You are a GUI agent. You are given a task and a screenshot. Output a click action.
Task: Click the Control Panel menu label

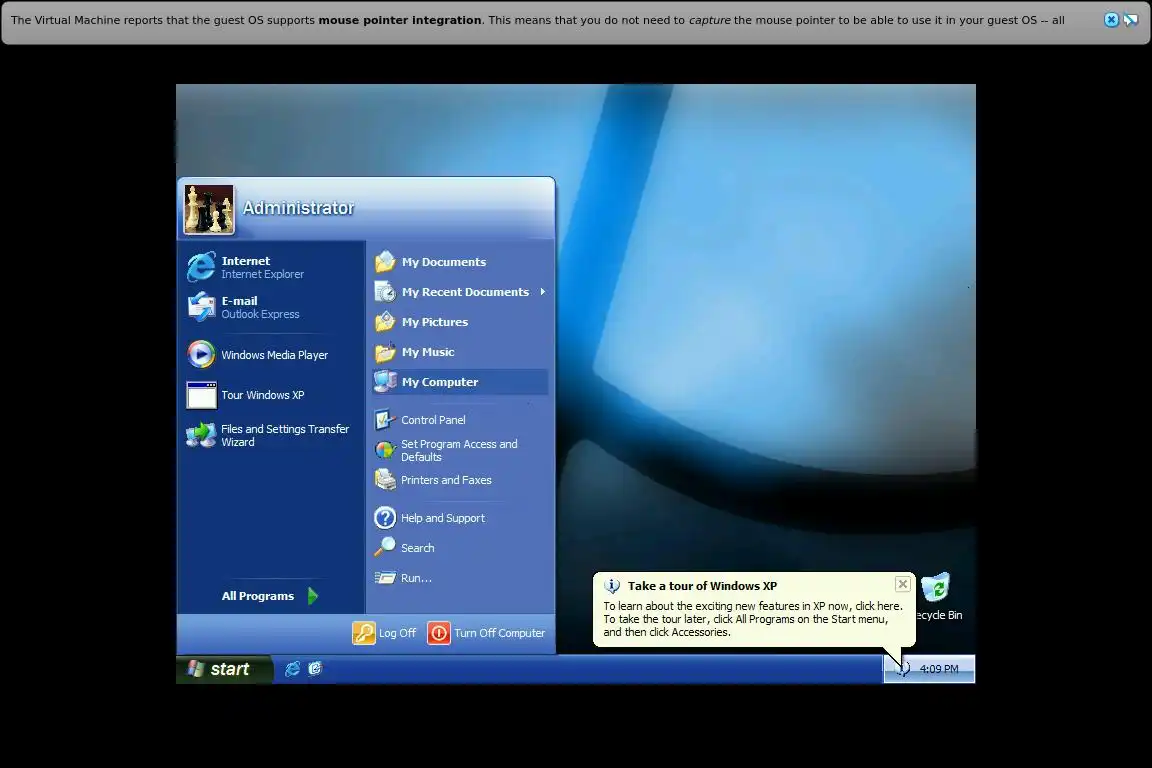click(x=433, y=420)
